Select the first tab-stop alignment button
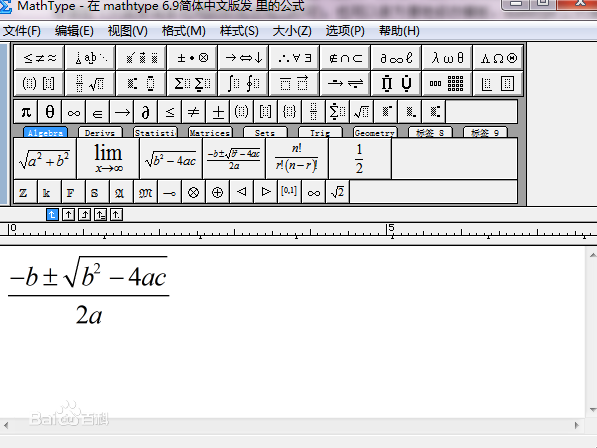 coord(52,215)
